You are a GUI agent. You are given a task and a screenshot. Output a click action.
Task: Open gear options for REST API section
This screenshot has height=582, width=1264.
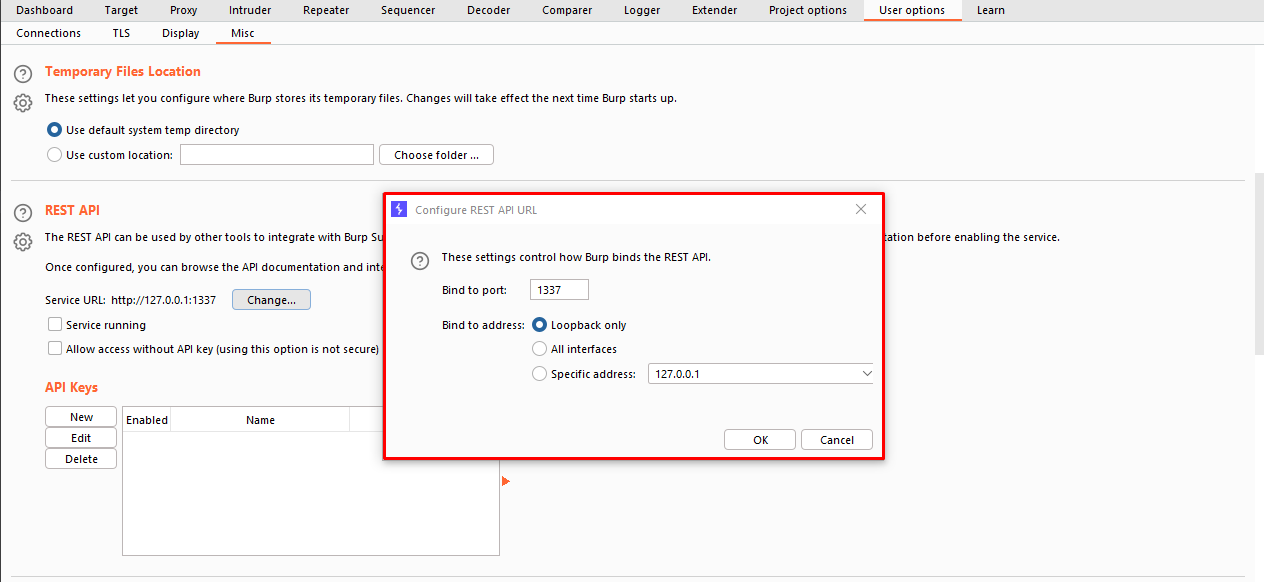23,242
